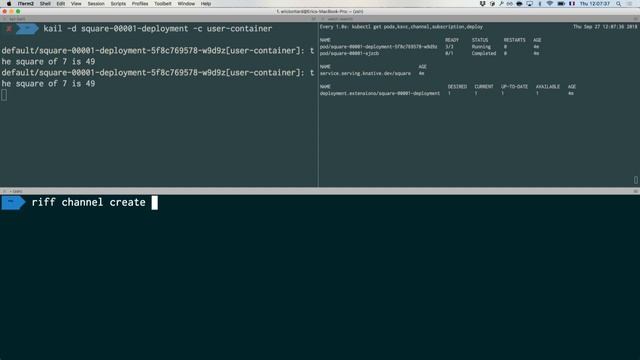Click the watch timestamp 'Thu Sep 27' text
This screenshot has width=640, height=360.
tap(605, 27)
